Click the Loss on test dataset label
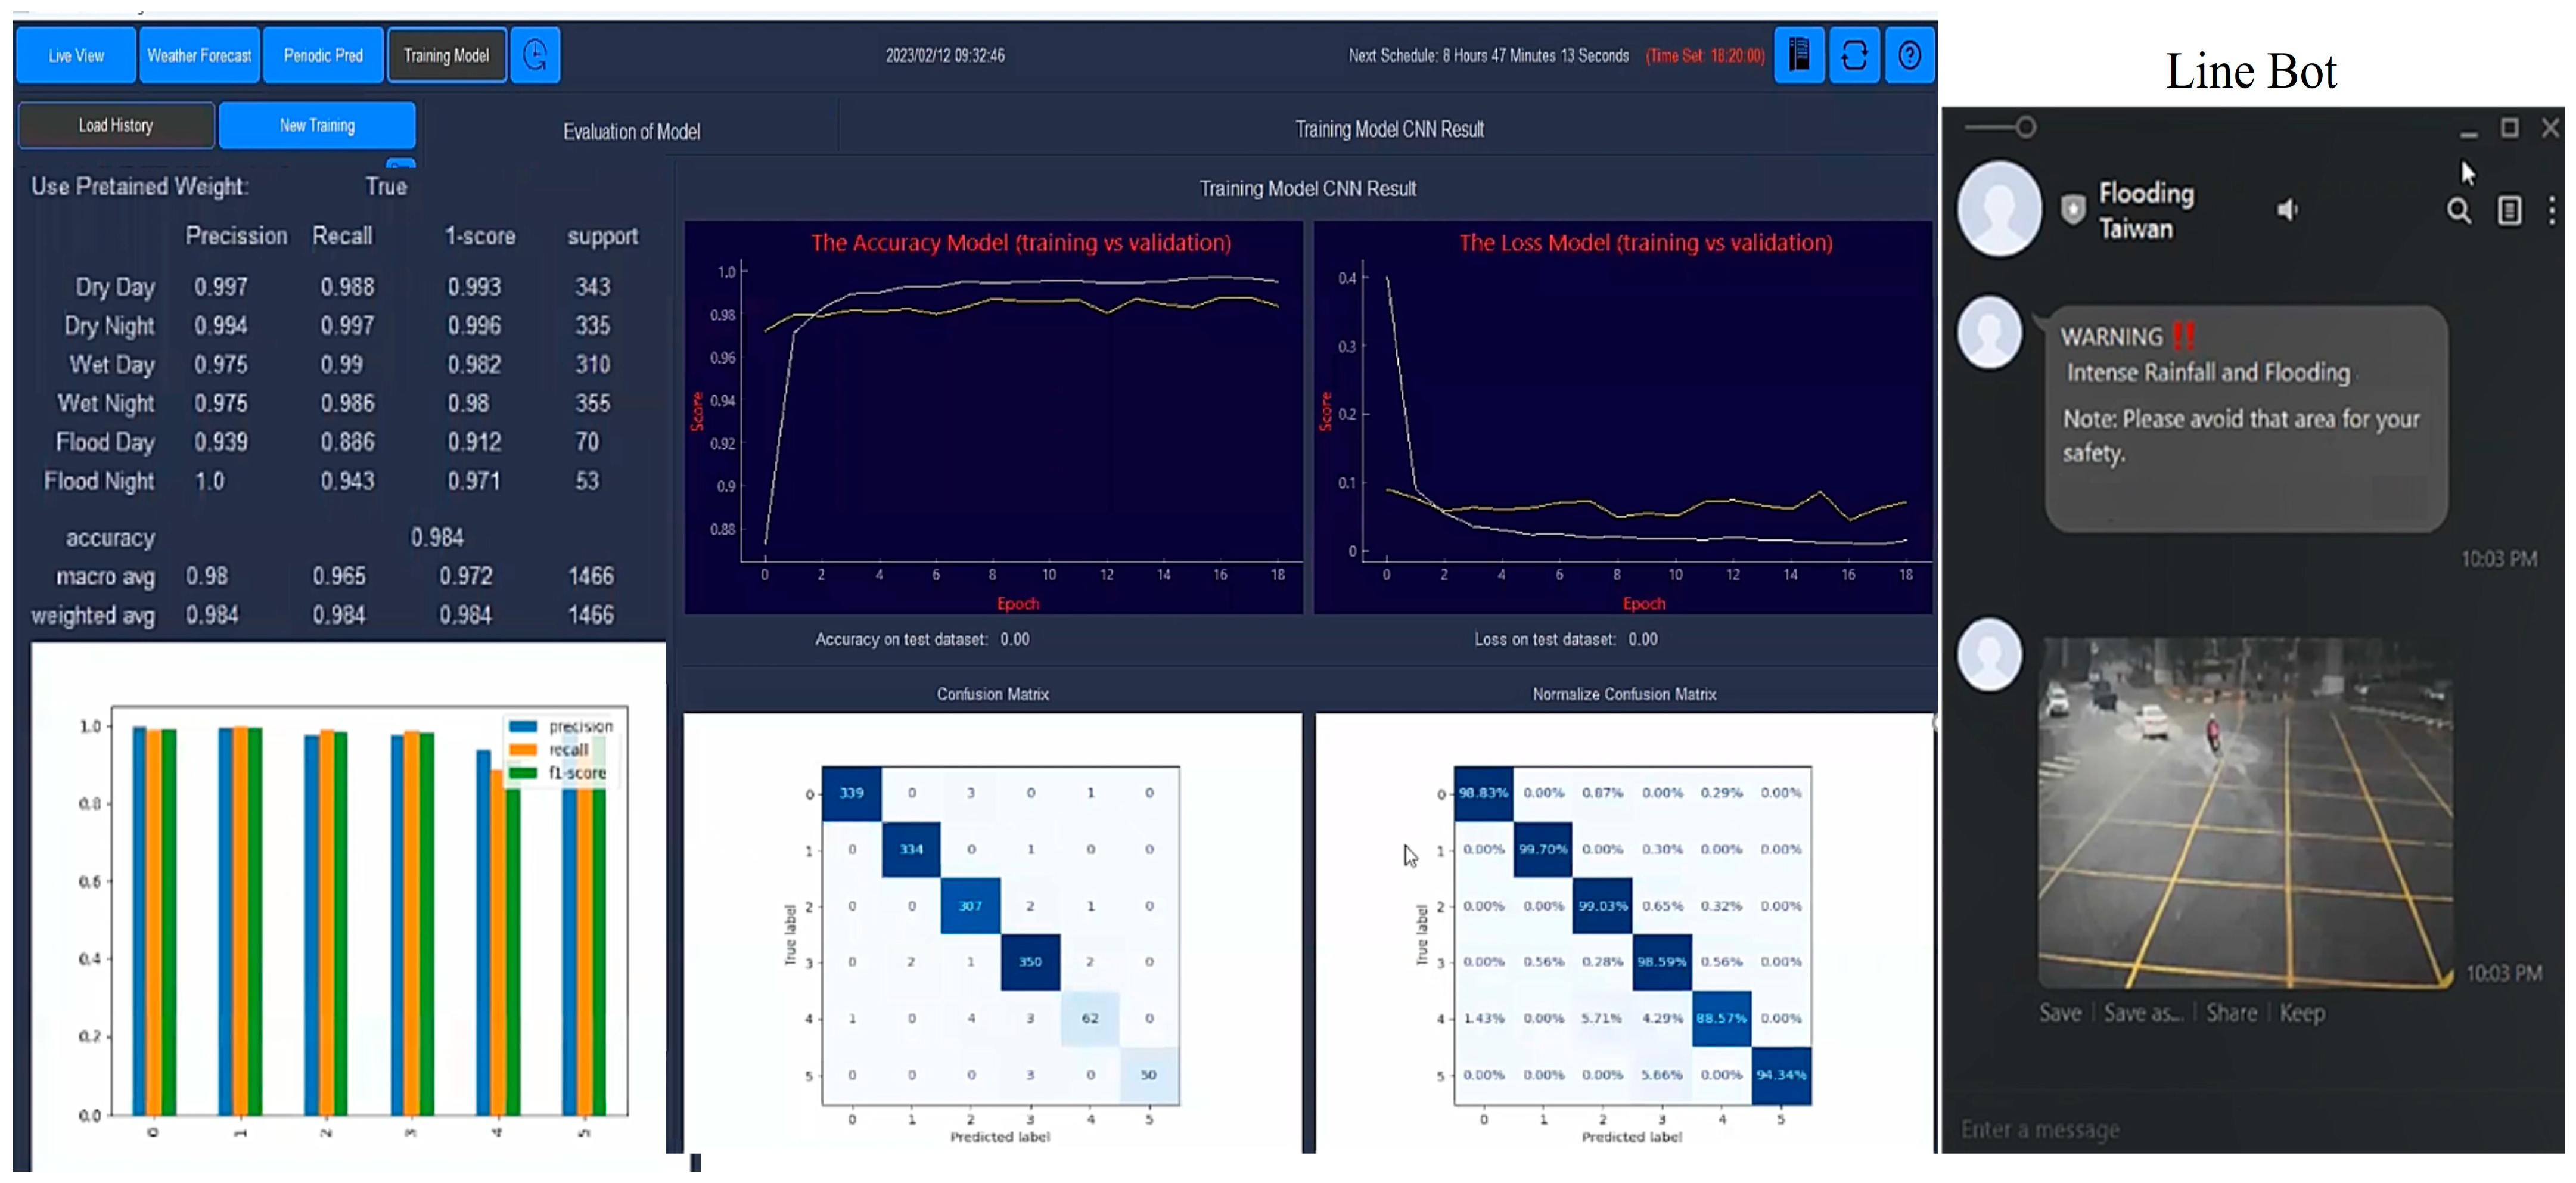Screen dimensions: 2576x1183 tap(1545, 639)
